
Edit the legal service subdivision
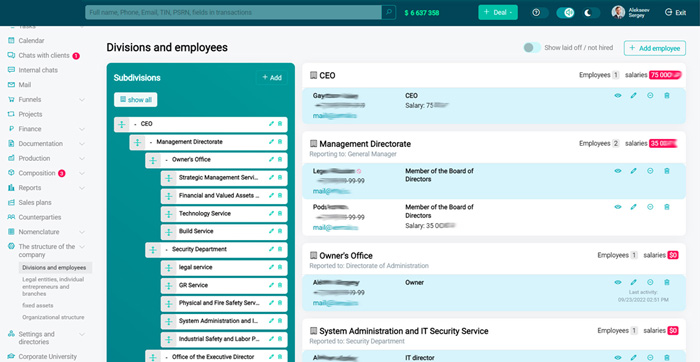271,267
